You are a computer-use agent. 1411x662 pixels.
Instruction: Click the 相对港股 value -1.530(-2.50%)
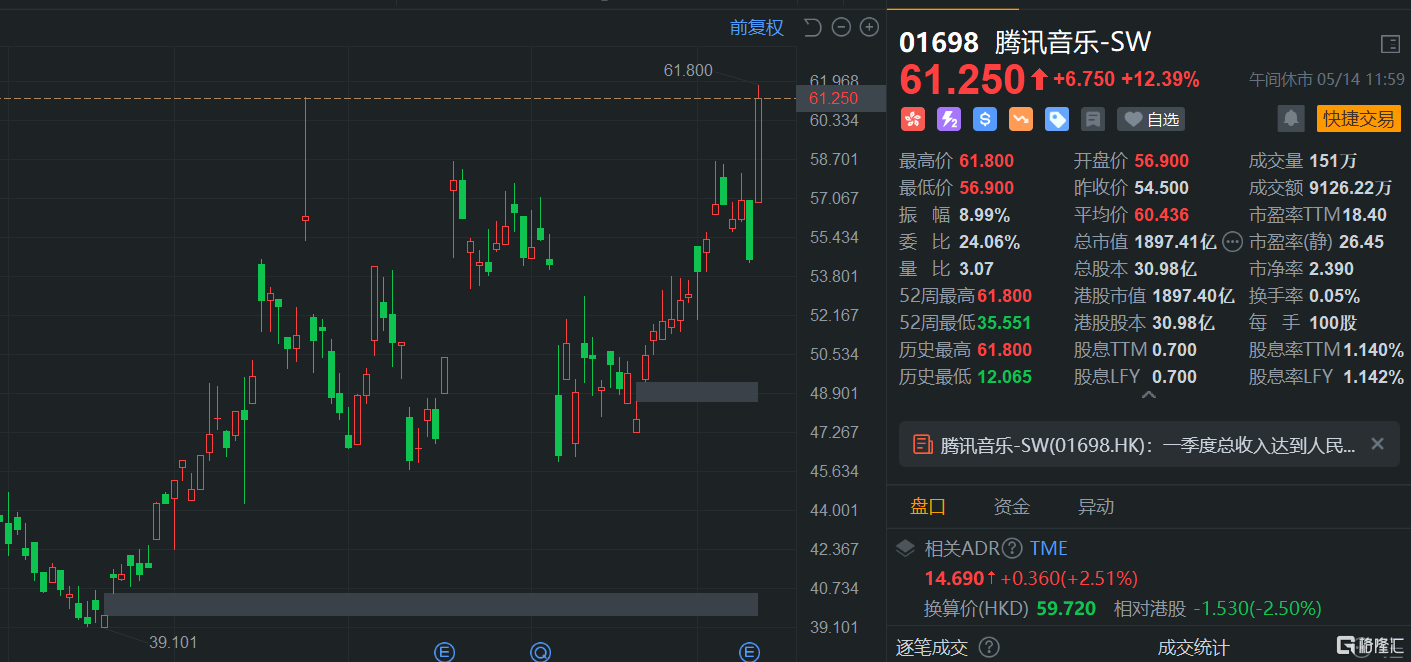pos(1258,608)
